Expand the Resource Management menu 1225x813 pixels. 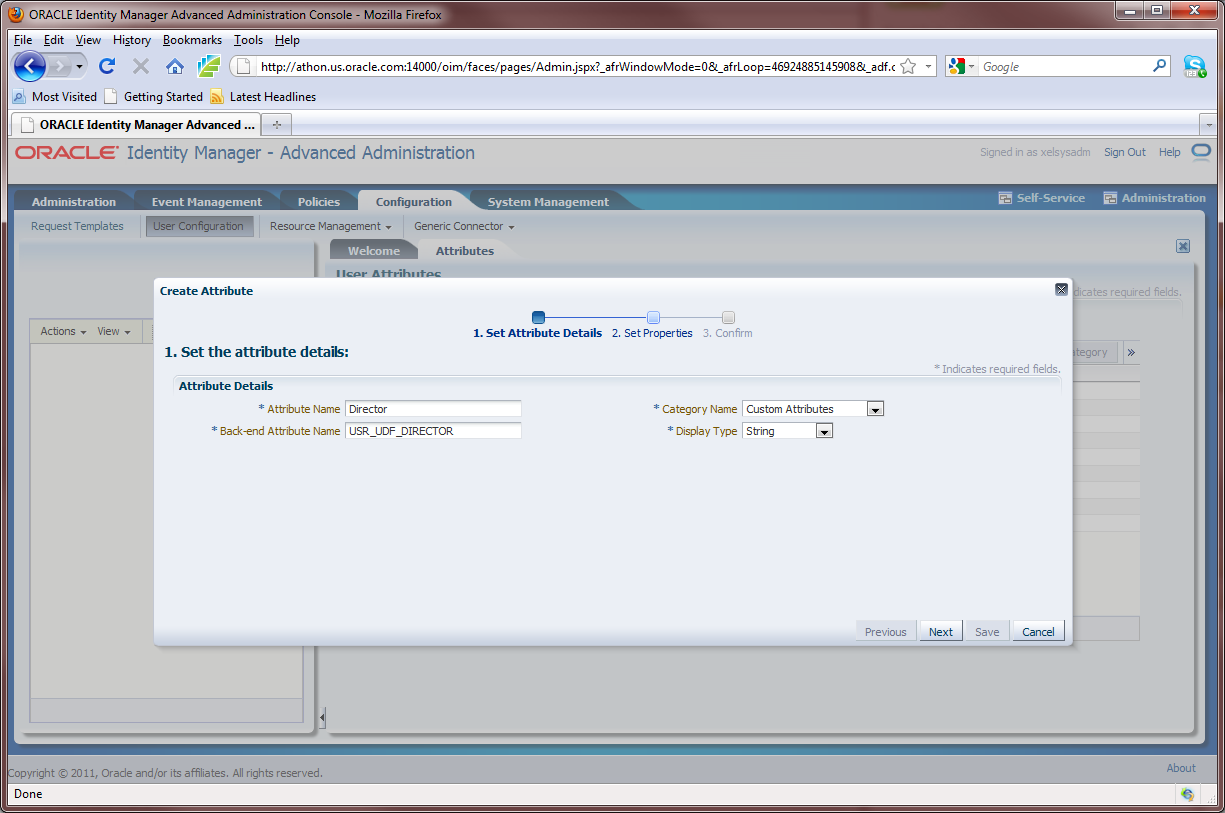(x=331, y=226)
